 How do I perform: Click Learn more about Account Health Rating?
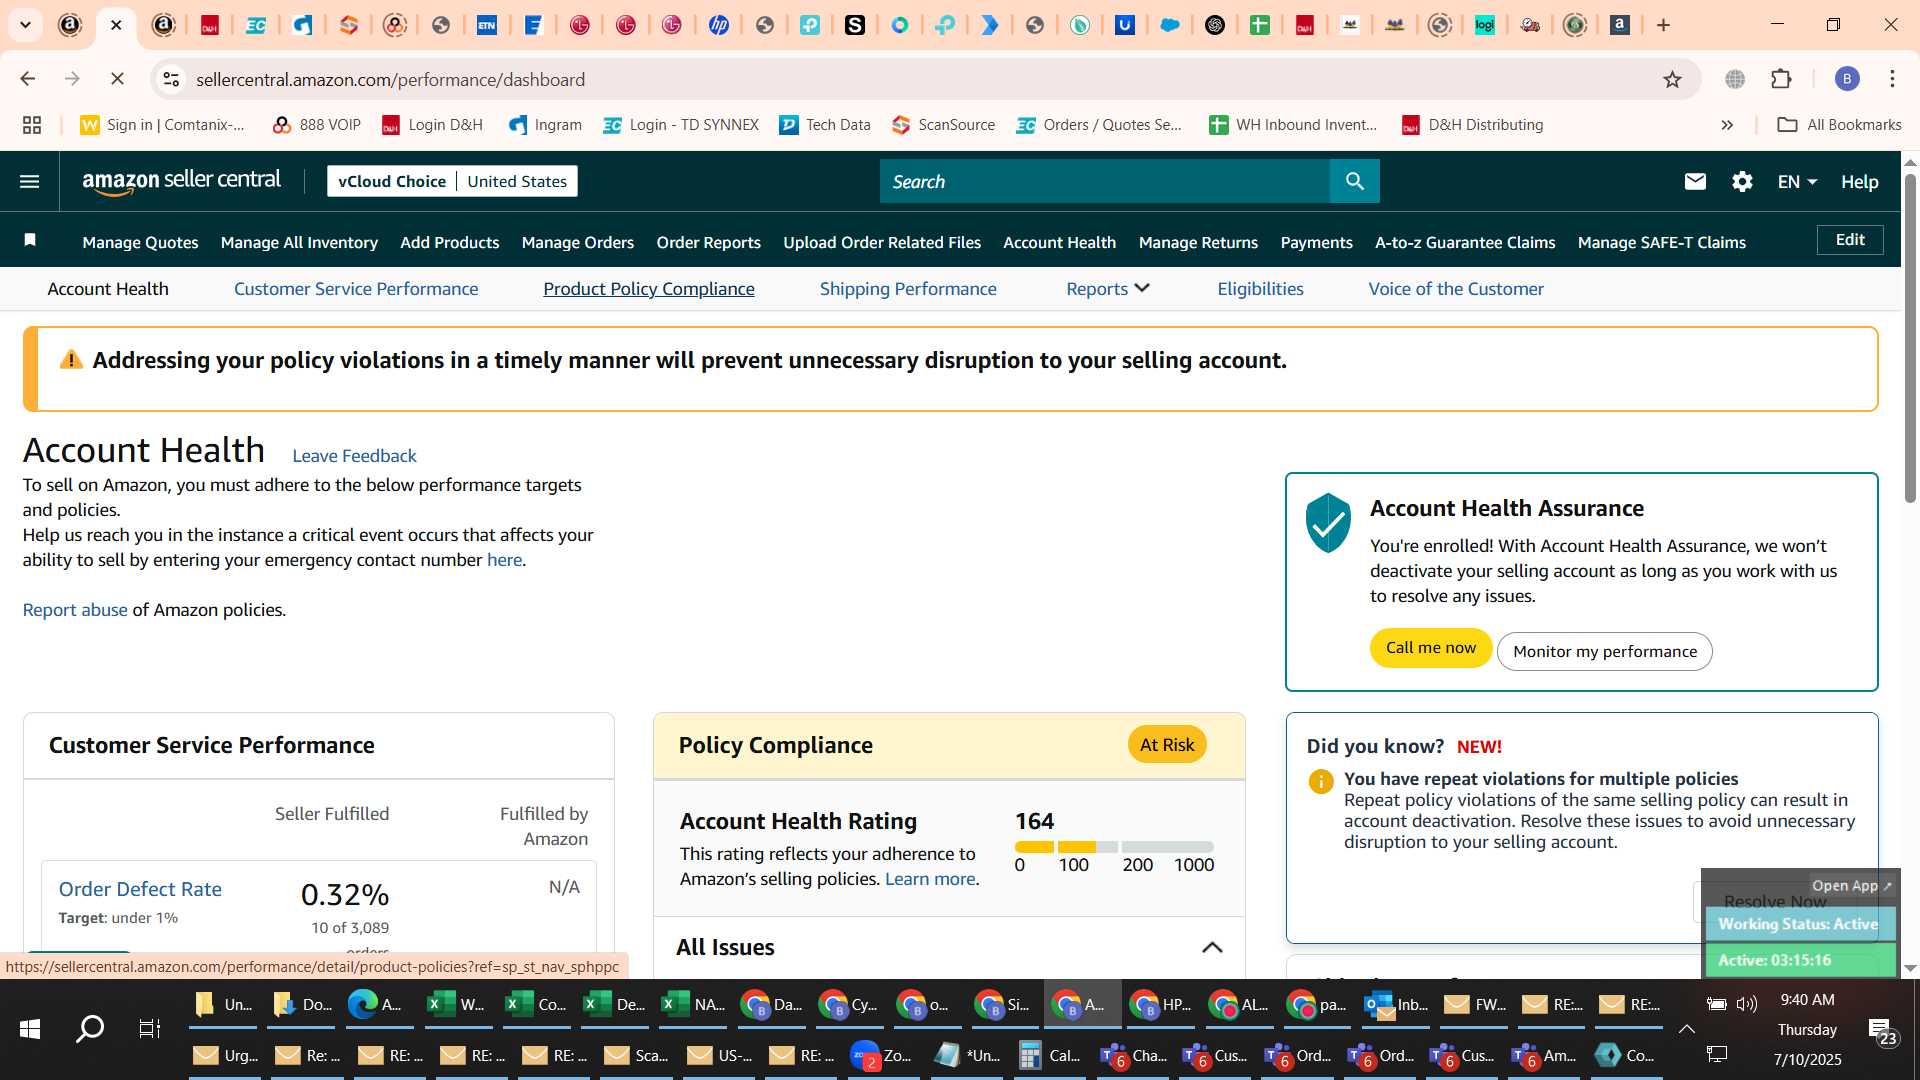tap(930, 879)
